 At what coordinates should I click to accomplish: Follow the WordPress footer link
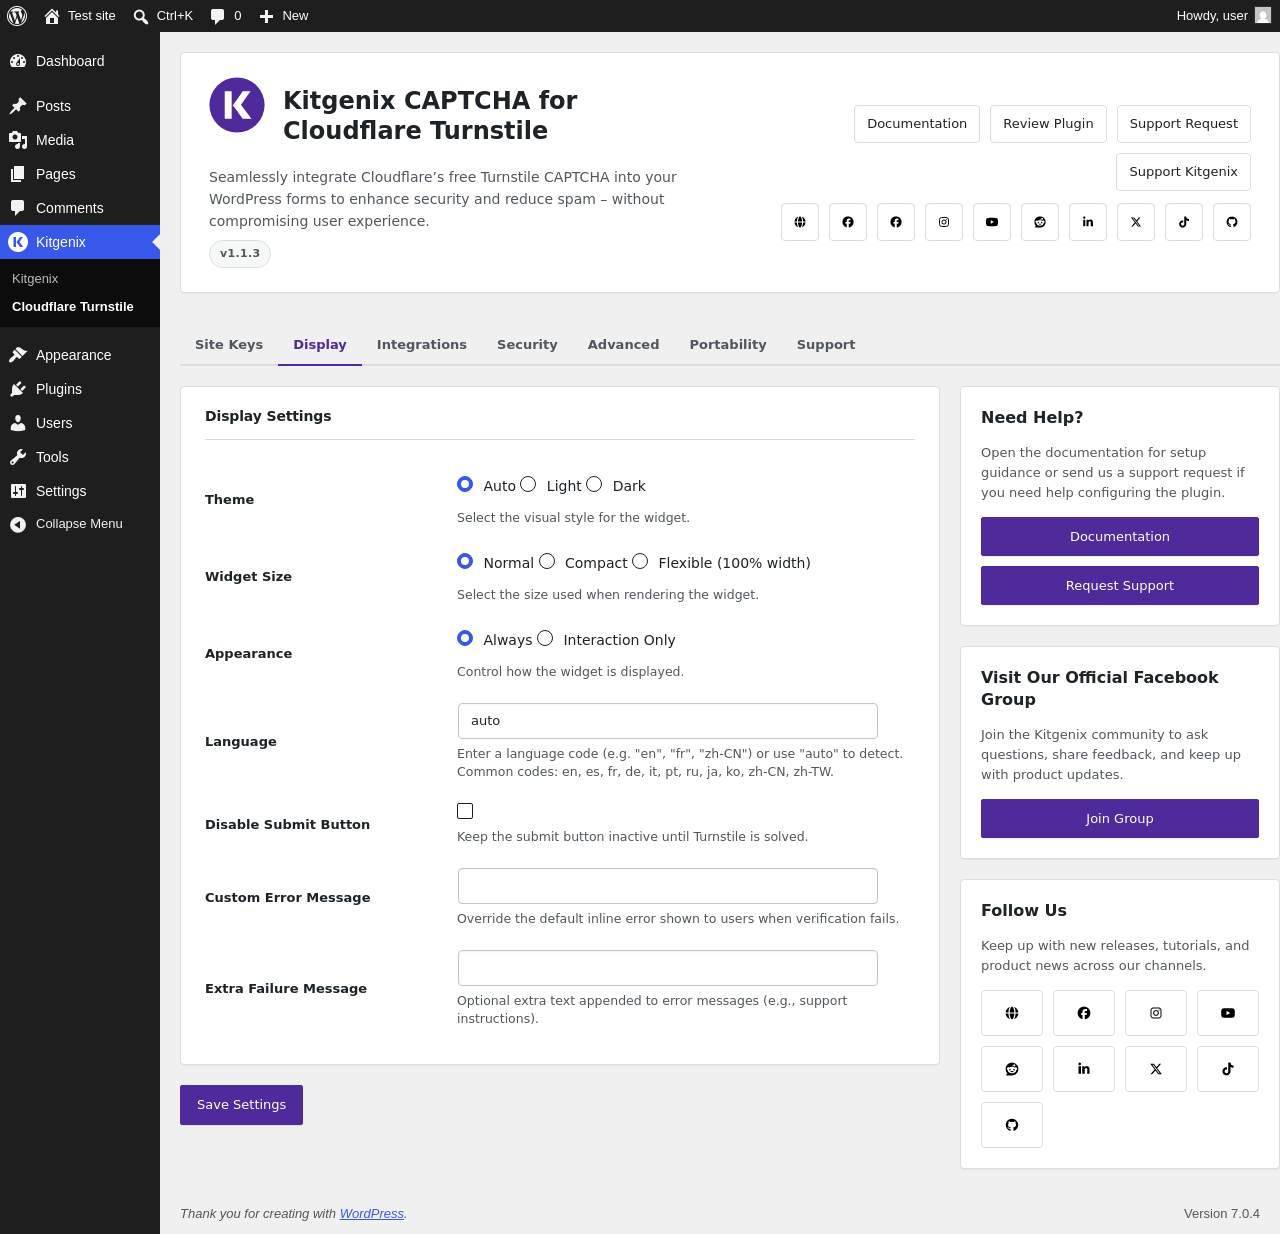point(372,1214)
